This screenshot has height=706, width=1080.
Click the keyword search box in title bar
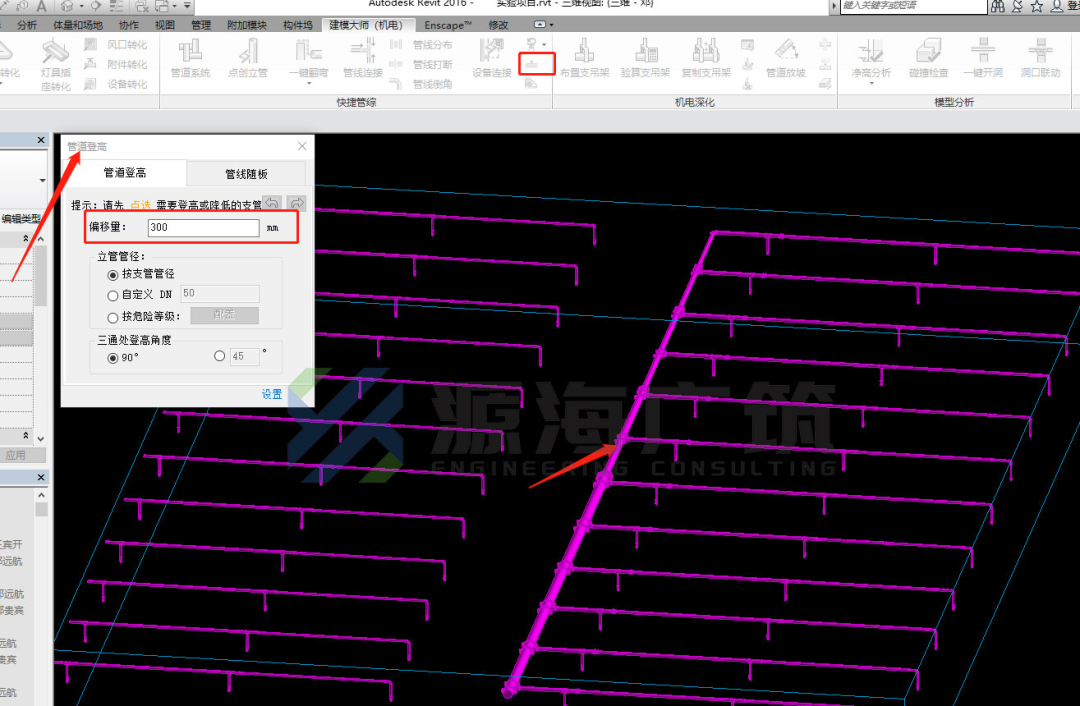[913, 6]
